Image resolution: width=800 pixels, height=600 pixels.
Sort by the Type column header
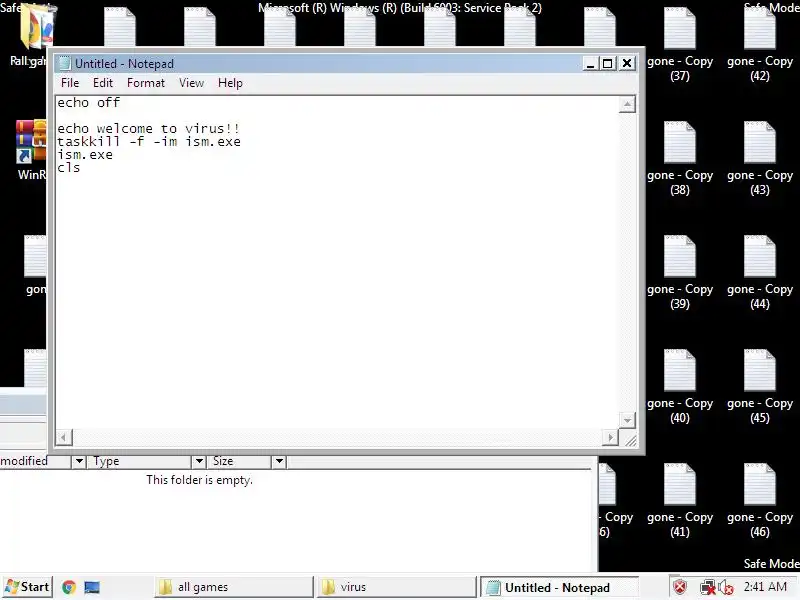tap(139, 461)
